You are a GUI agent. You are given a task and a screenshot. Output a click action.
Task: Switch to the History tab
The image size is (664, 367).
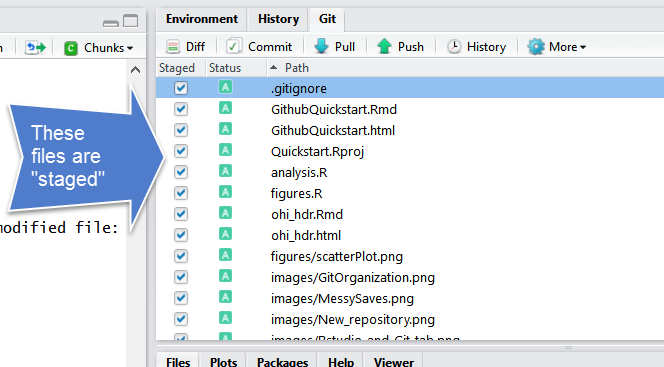point(278,19)
